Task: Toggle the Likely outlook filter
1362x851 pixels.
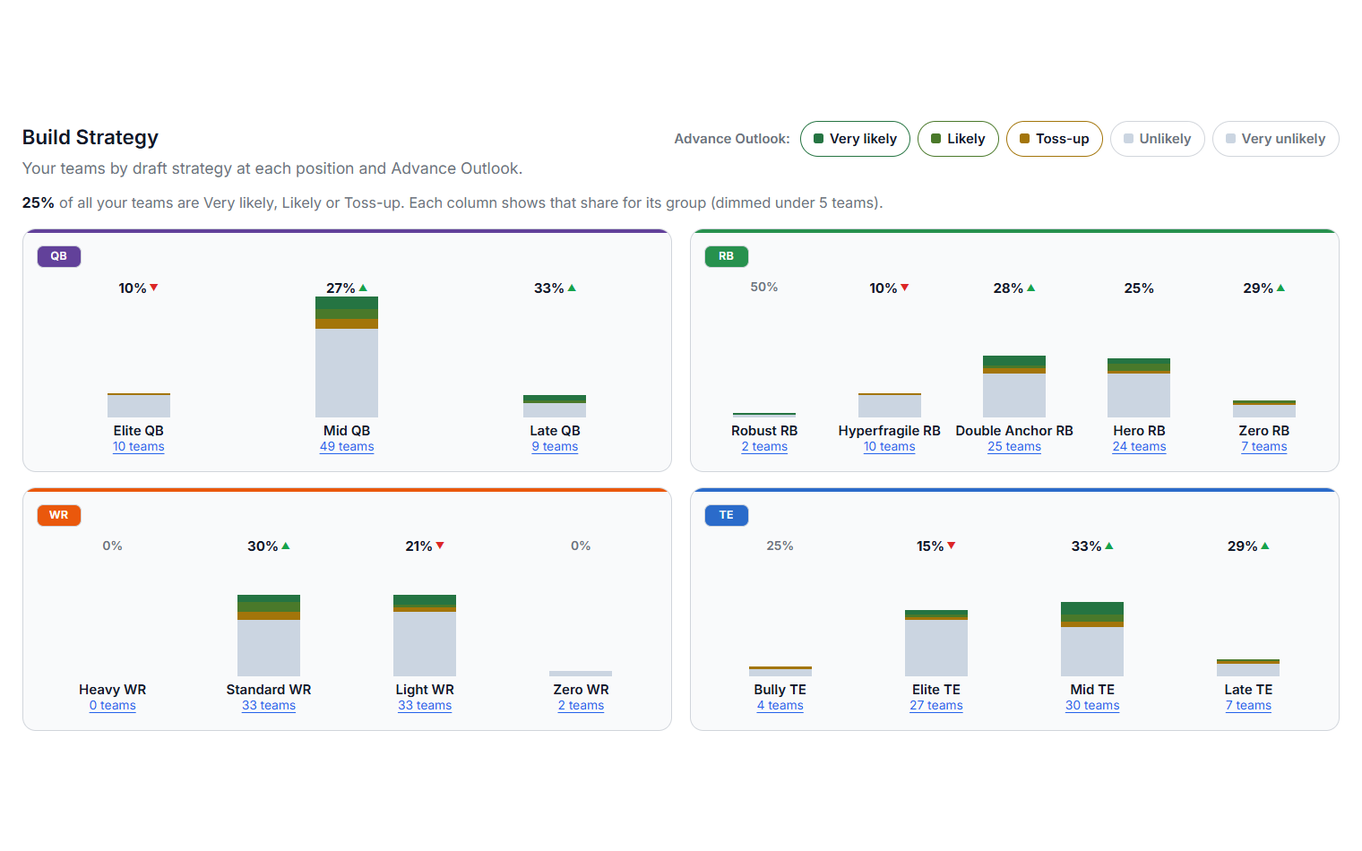Action: point(957,139)
